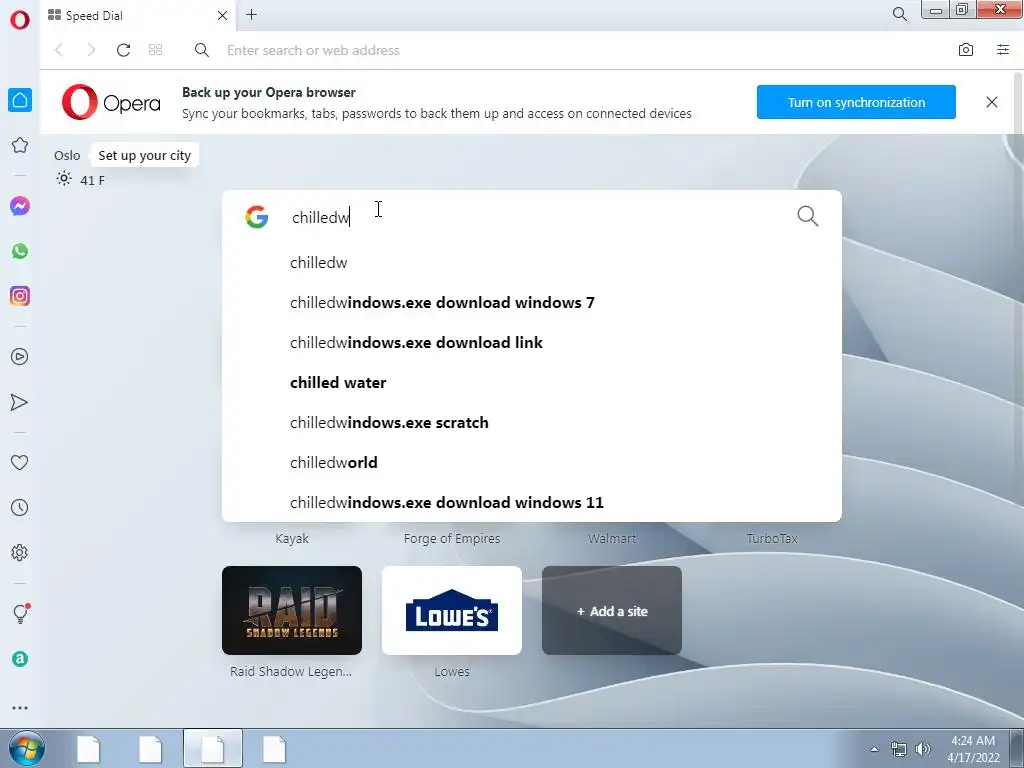This screenshot has height=768, width=1024.
Task: Click the Google logo in search box
Action: pos(257,217)
